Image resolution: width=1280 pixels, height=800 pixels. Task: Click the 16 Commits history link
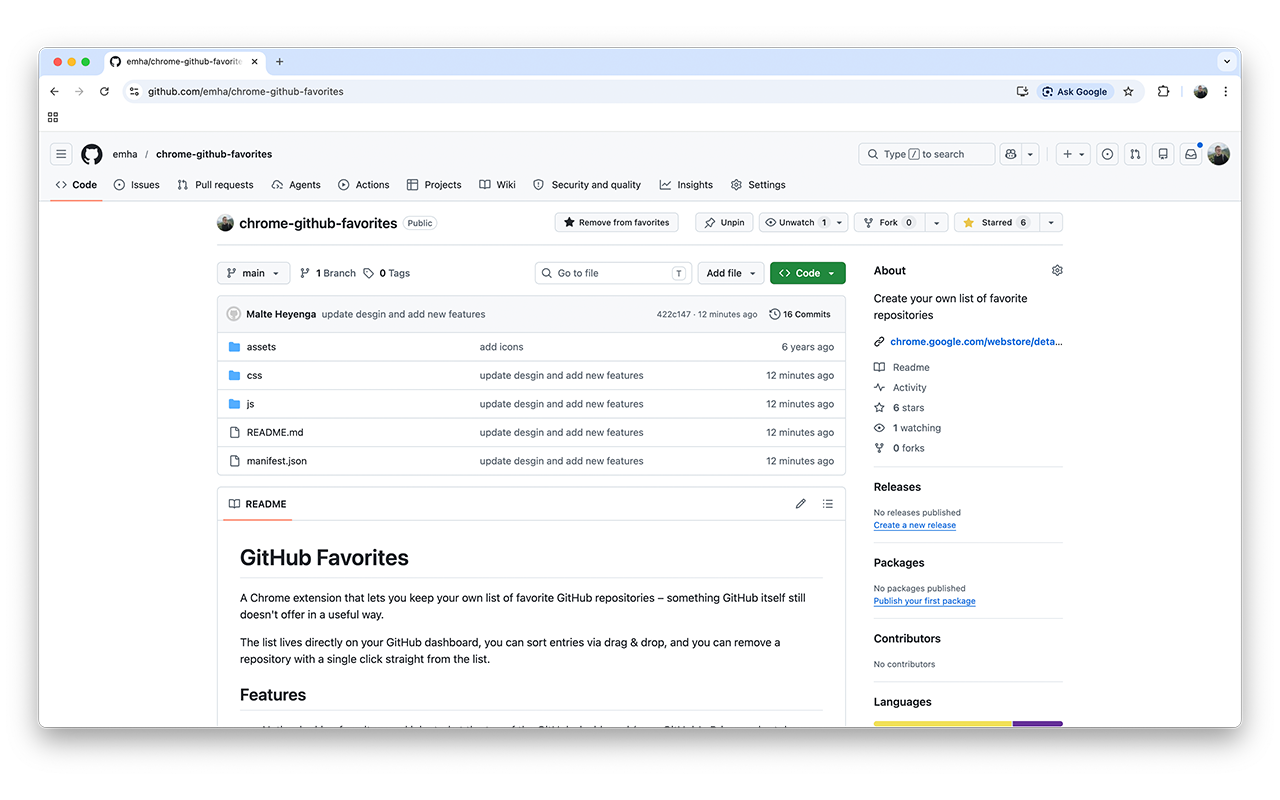800,314
